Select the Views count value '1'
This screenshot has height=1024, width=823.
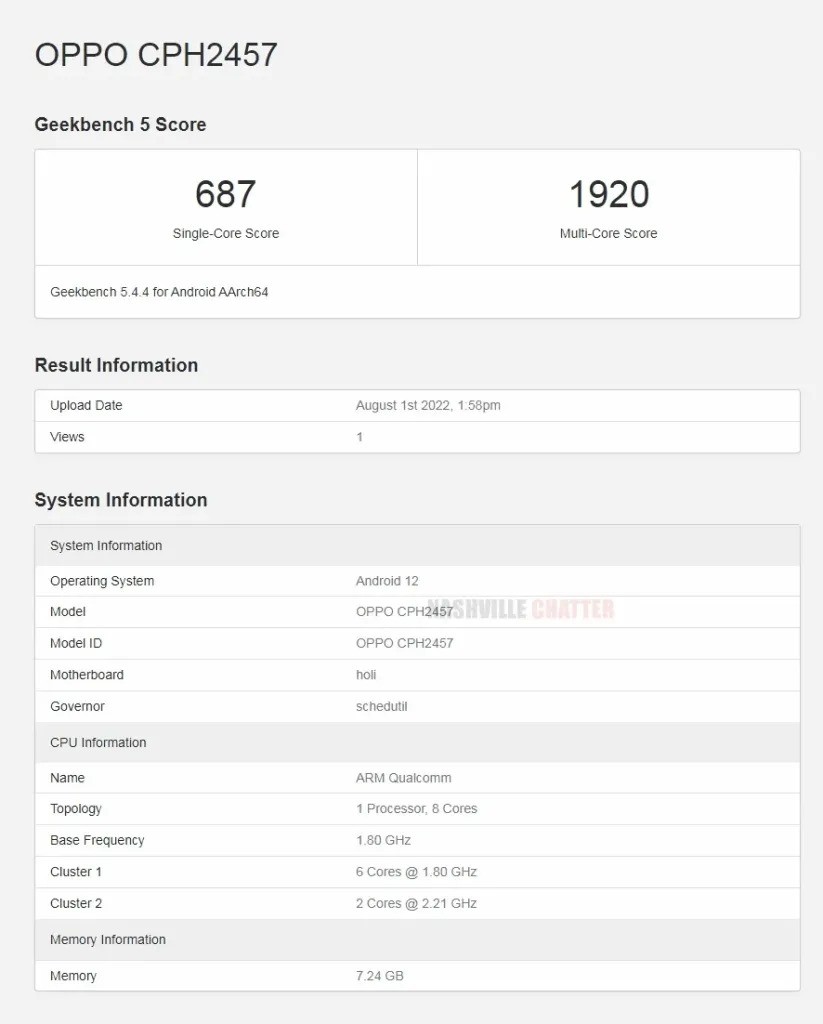(x=359, y=437)
